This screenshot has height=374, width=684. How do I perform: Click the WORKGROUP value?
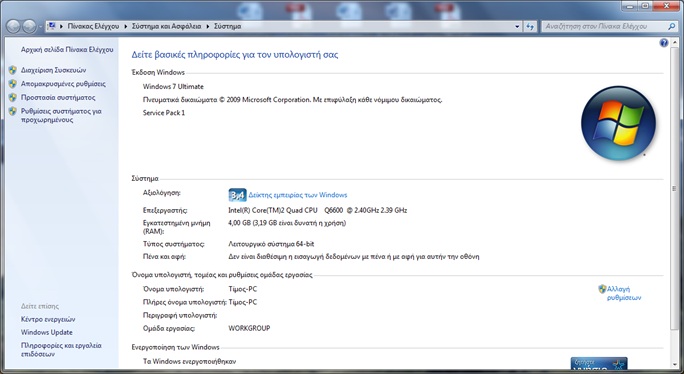click(249, 328)
